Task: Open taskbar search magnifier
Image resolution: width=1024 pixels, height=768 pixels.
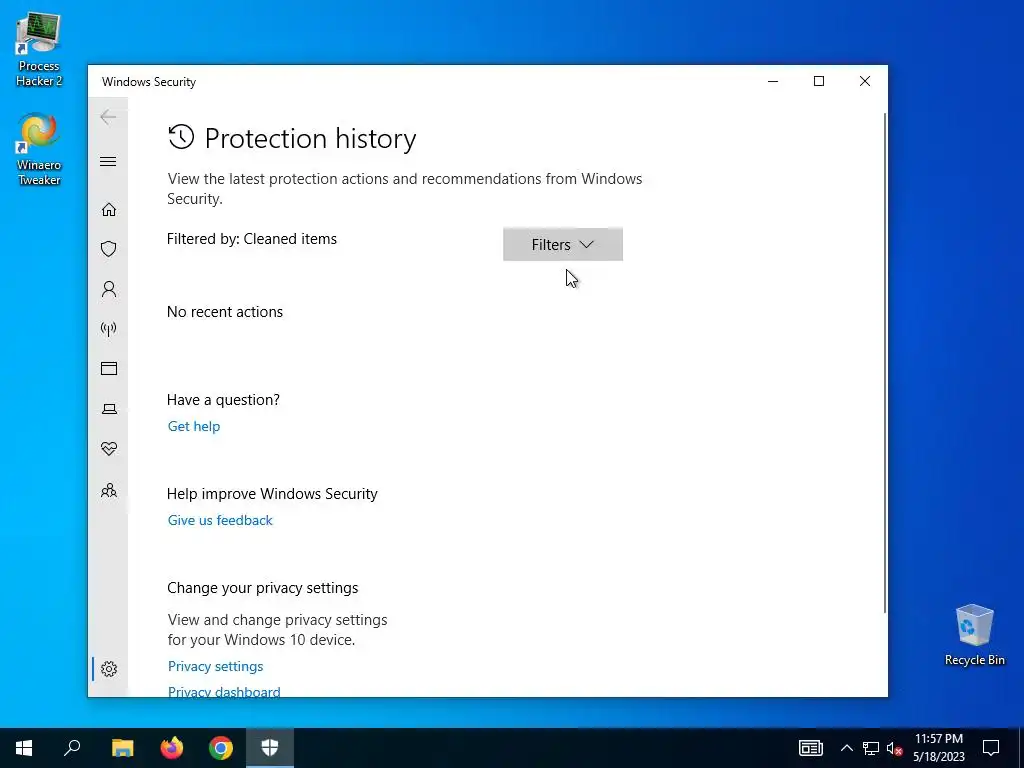Action: (72, 748)
